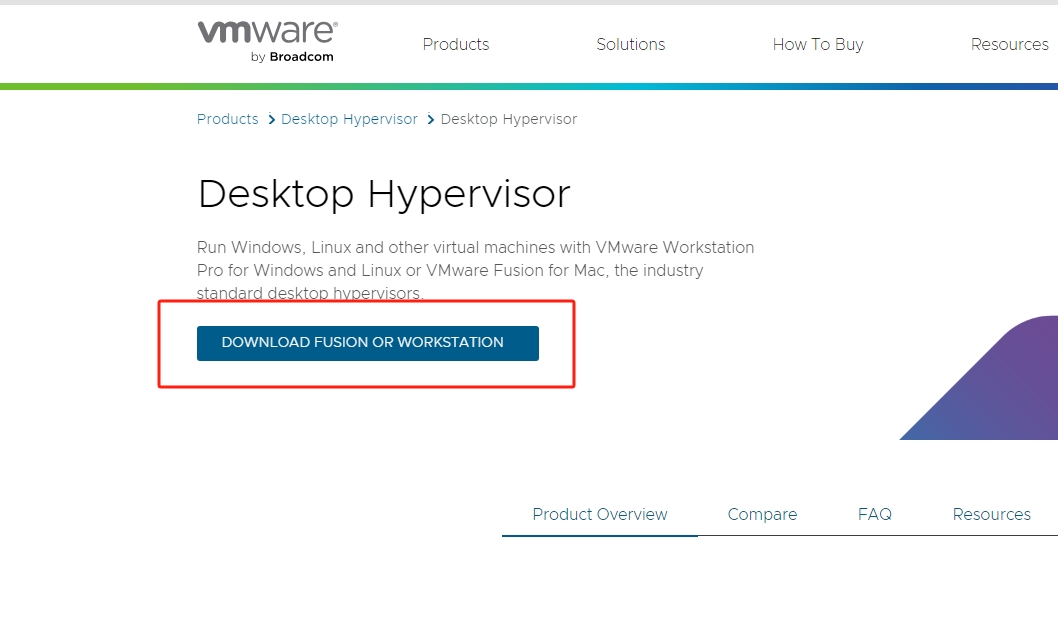Select the Product Overview tab
Image resolution: width=1058 pixels, height=620 pixels.
(600, 515)
